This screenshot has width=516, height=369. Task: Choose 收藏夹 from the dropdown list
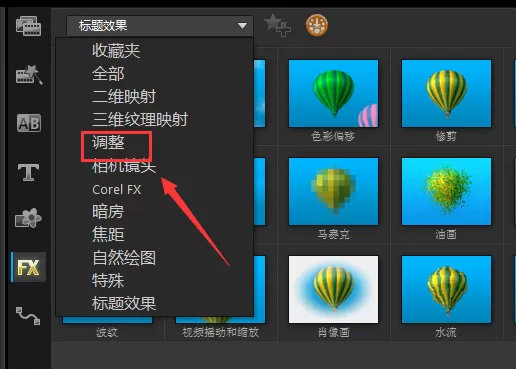116,51
